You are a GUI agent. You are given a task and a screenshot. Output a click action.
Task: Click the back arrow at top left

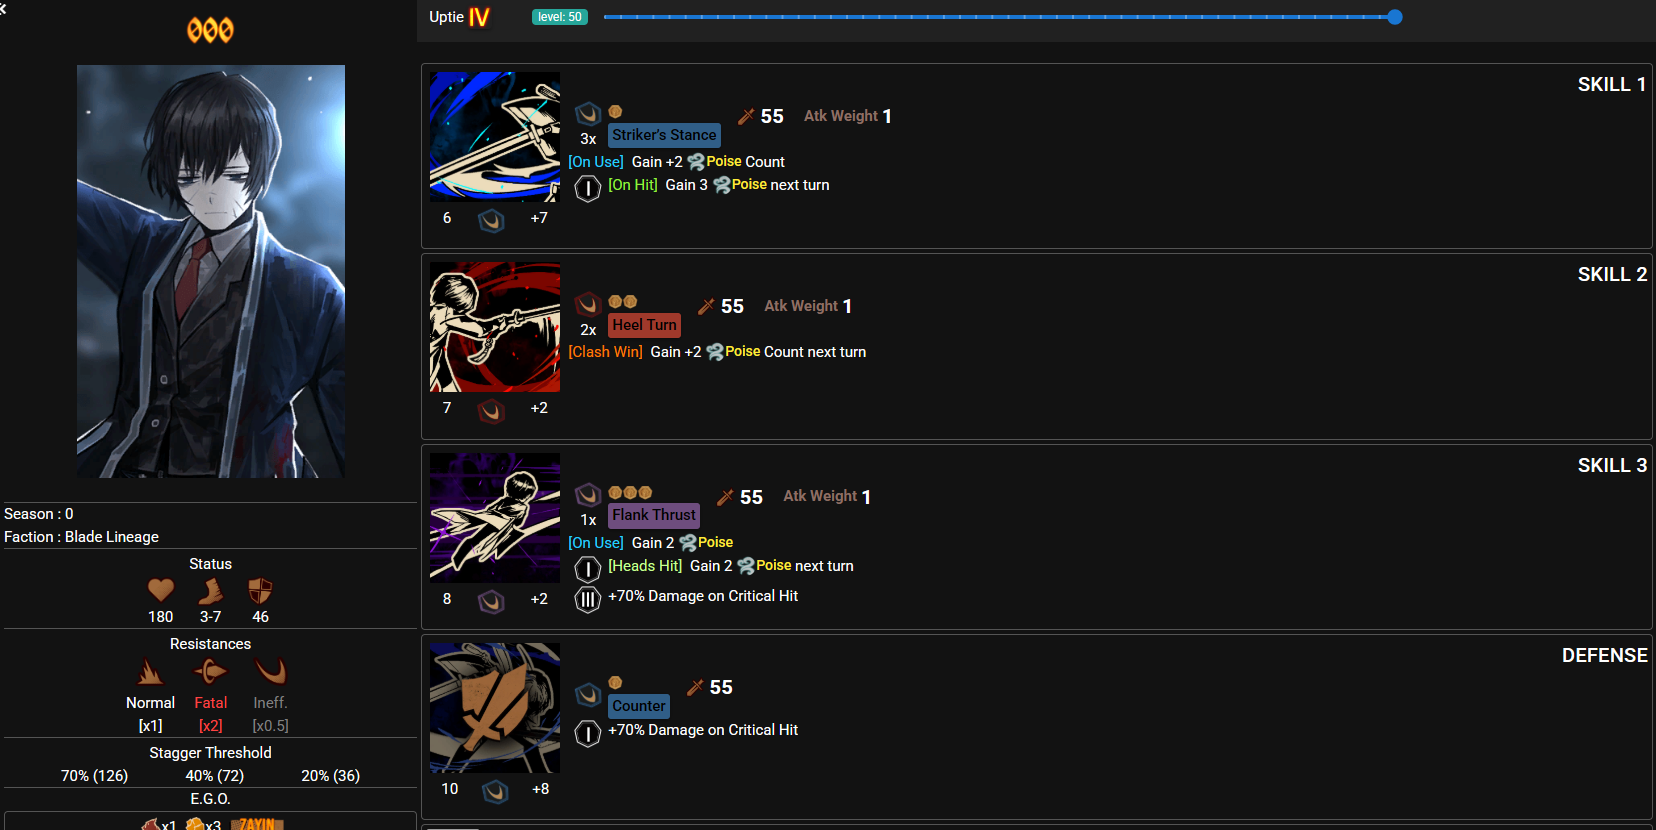[x=3, y=8]
